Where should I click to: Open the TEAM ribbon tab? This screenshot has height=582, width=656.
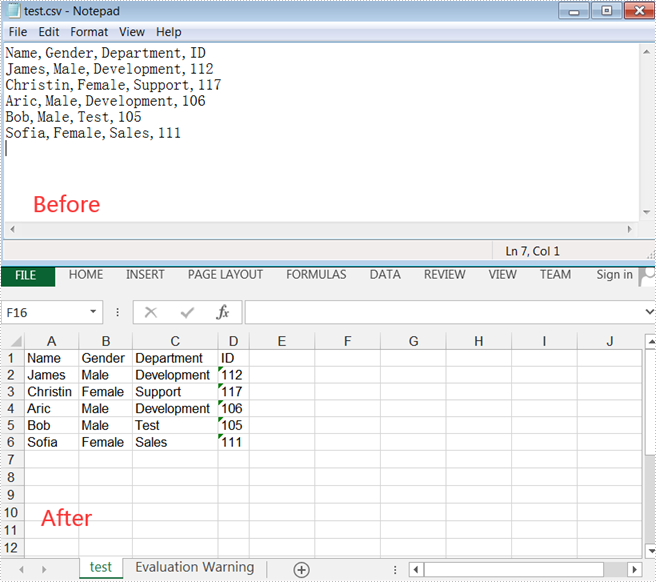click(555, 274)
